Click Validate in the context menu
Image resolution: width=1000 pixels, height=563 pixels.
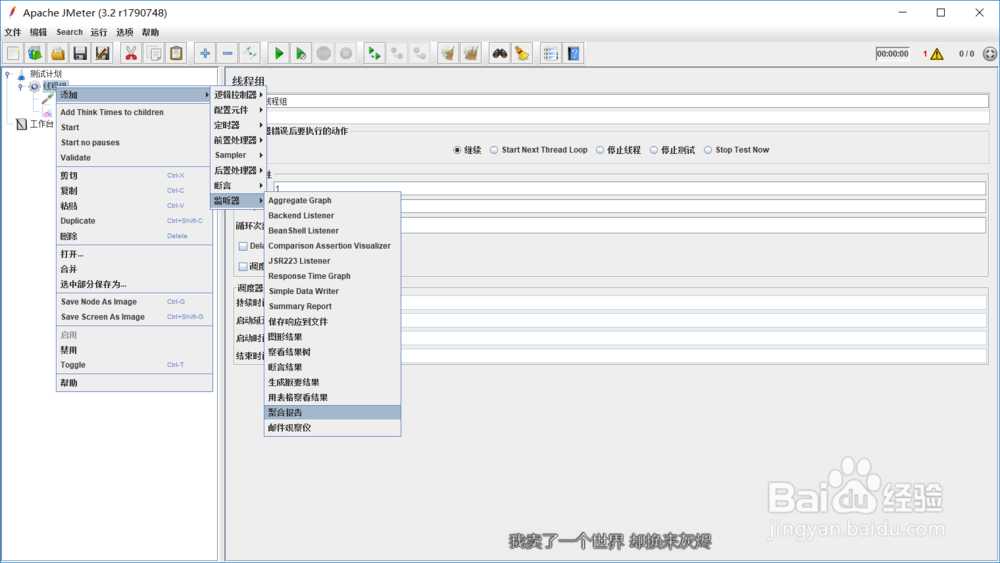tap(134, 157)
